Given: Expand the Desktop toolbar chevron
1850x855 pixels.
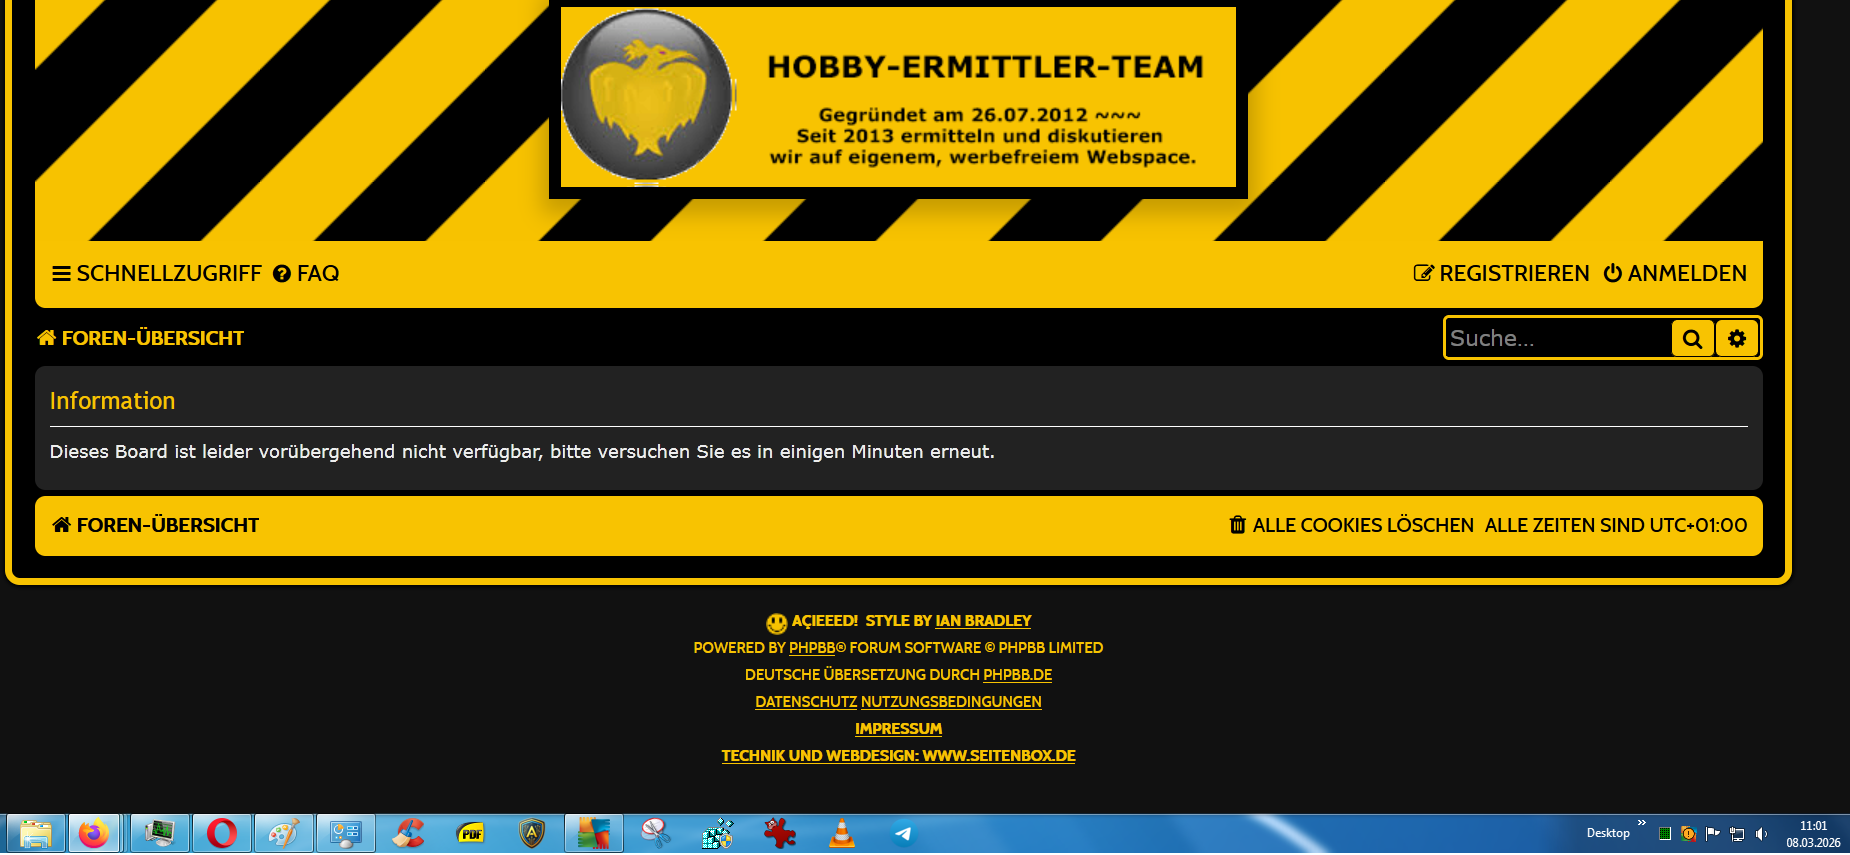Looking at the screenshot, I should click(x=1641, y=823).
